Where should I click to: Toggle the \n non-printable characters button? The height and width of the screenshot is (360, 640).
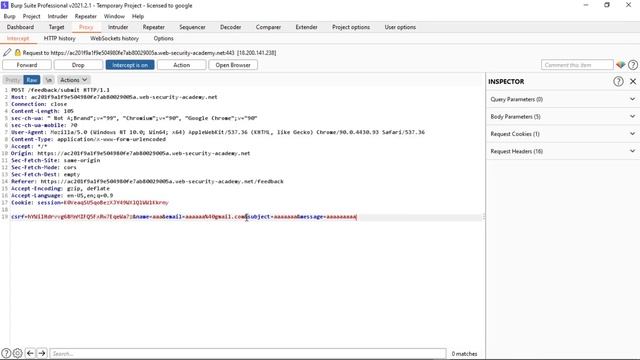tap(49, 80)
